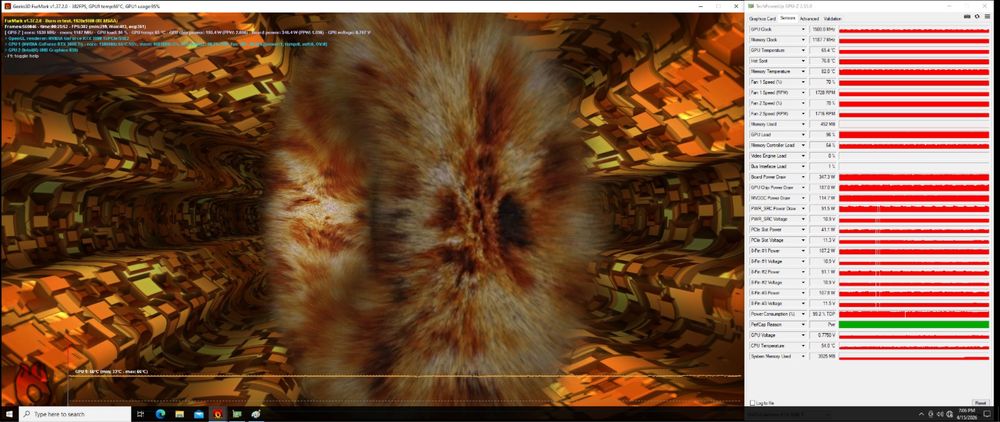Image resolution: width=1000 pixels, height=422 pixels.
Task: Click the FurMark F1 toggle help text
Action: [20, 56]
